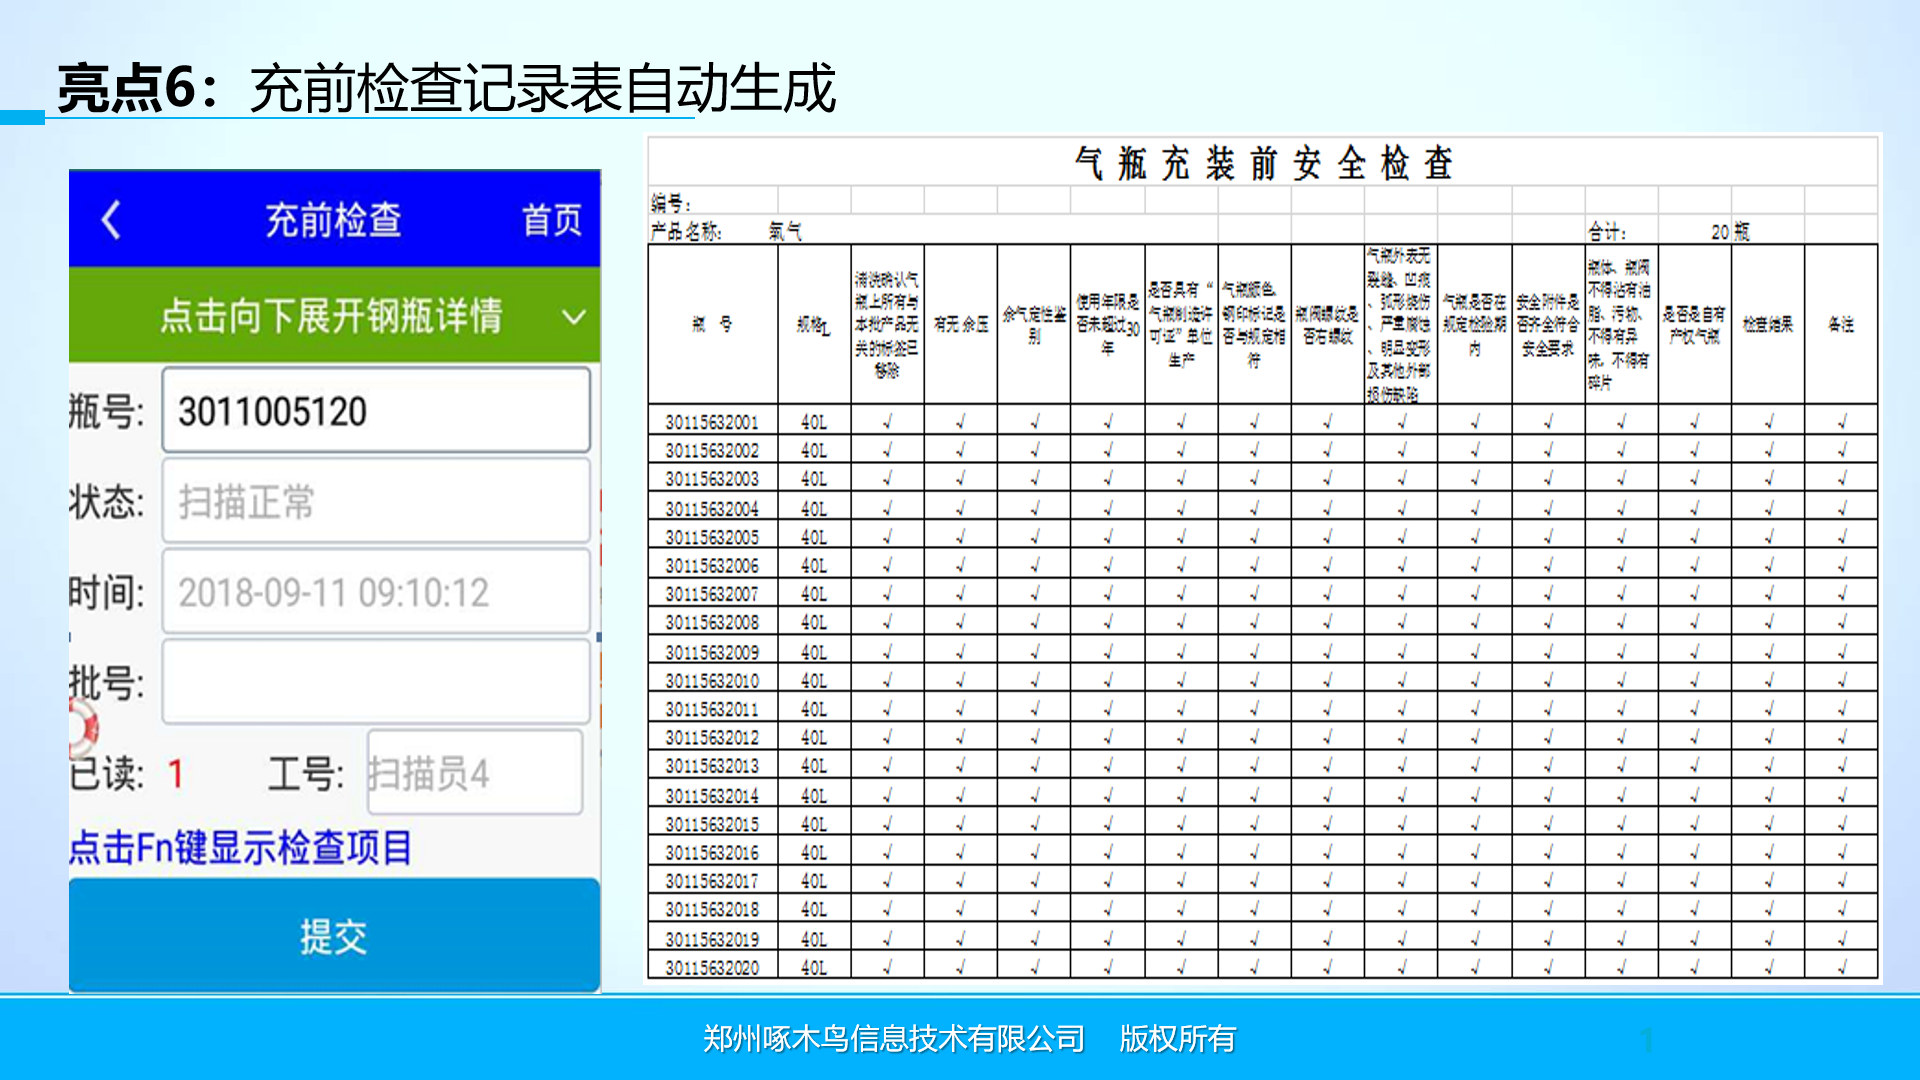Click the 备注 column header
This screenshot has height=1080, width=1920.
coord(1841,324)
